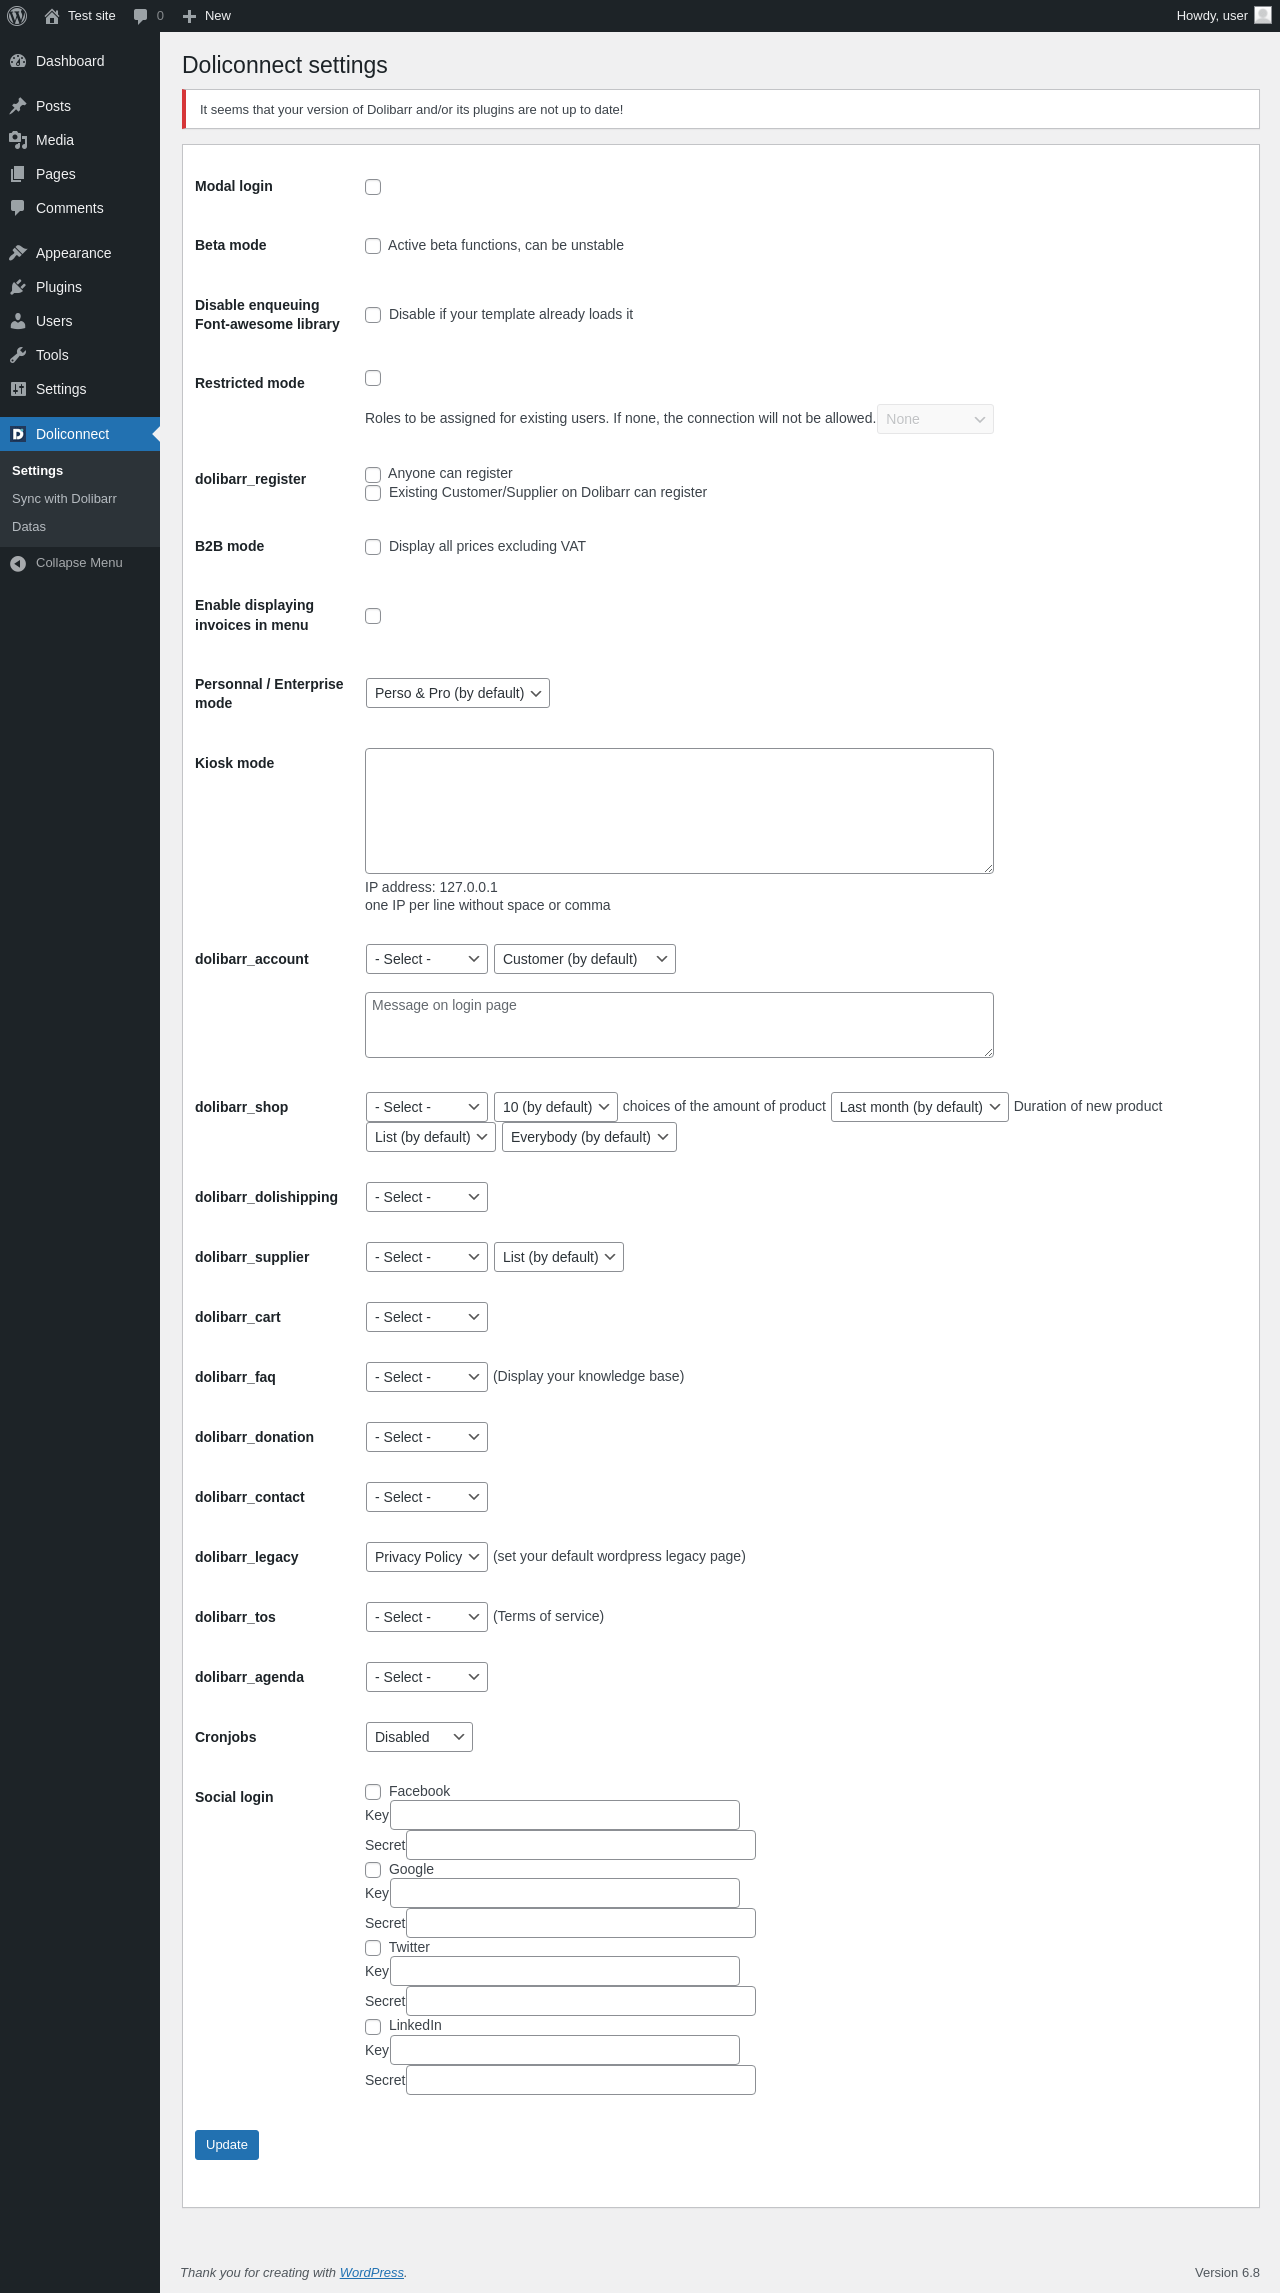Tick the Facebook social login checkbox

[x=373, y=1792]
